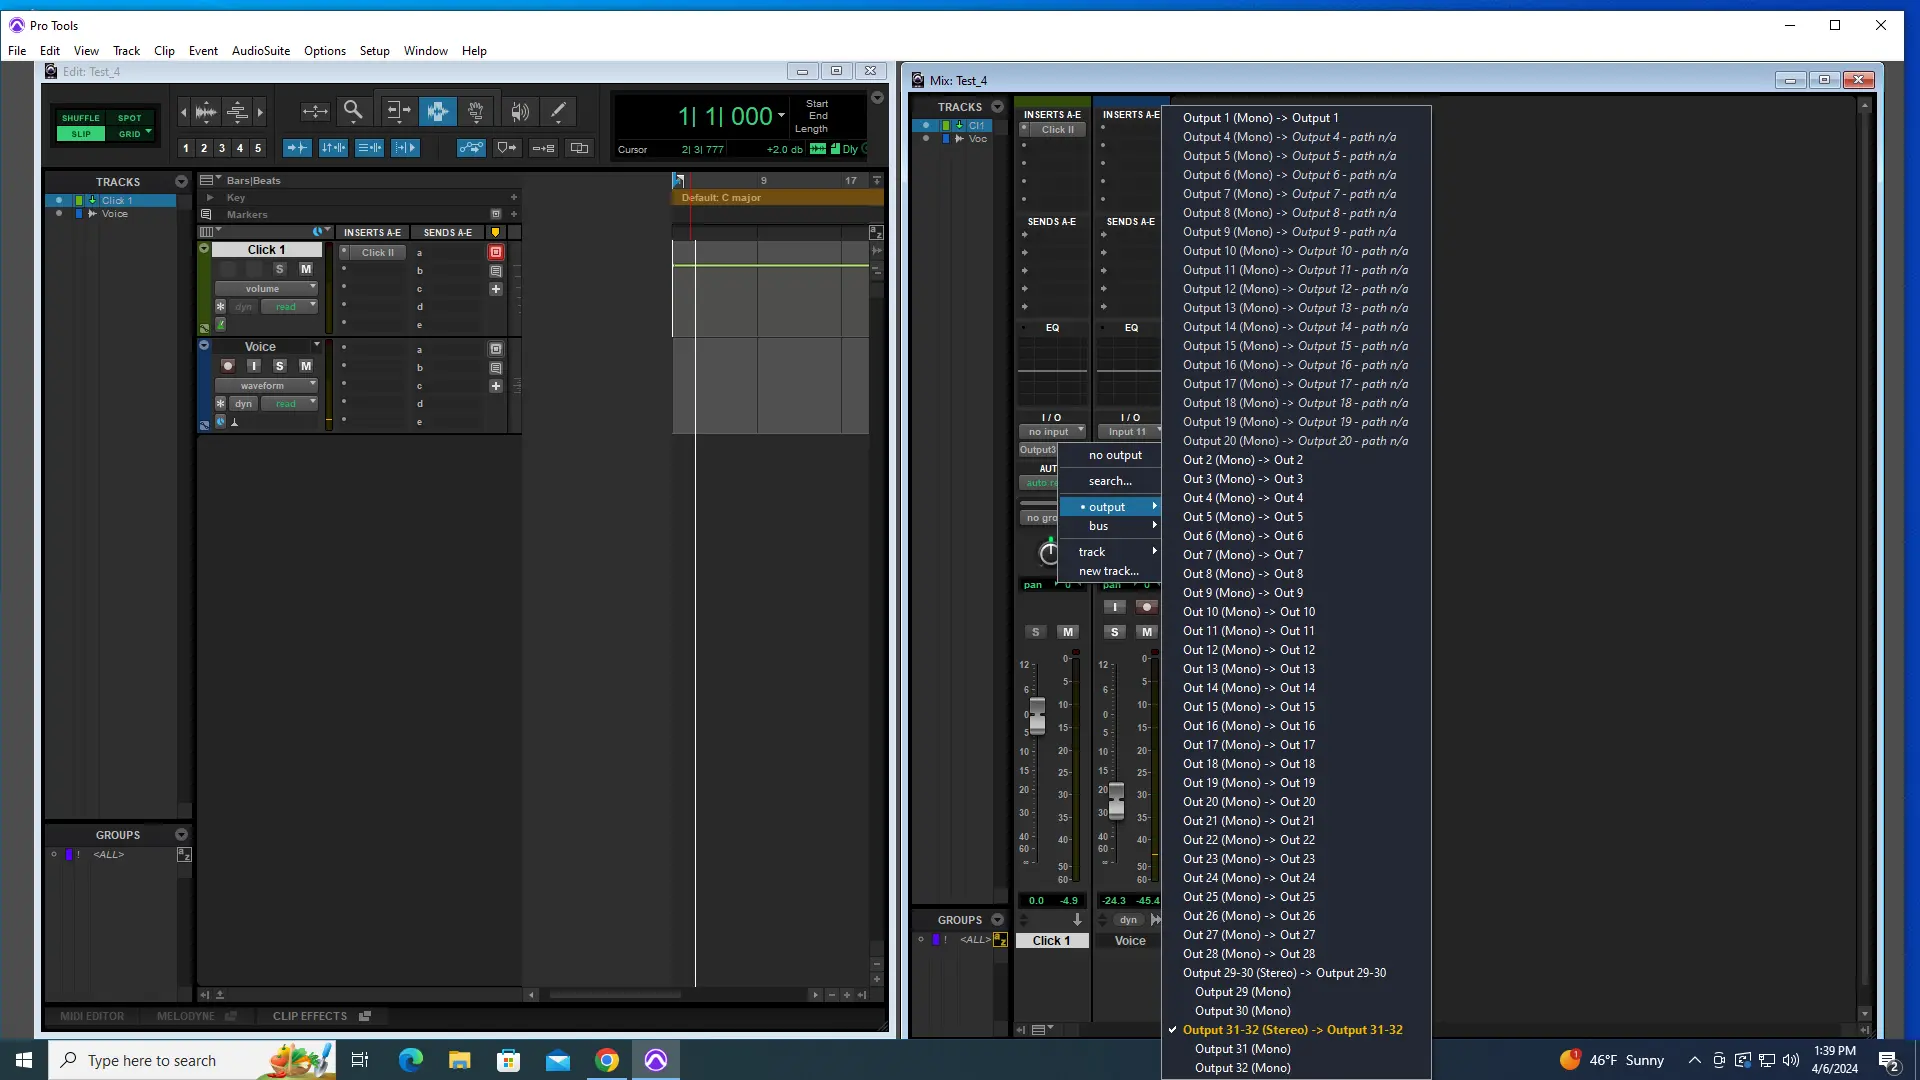Open the main counter format dropdown
1920x1080 pixels.
[x=782, y=116]
